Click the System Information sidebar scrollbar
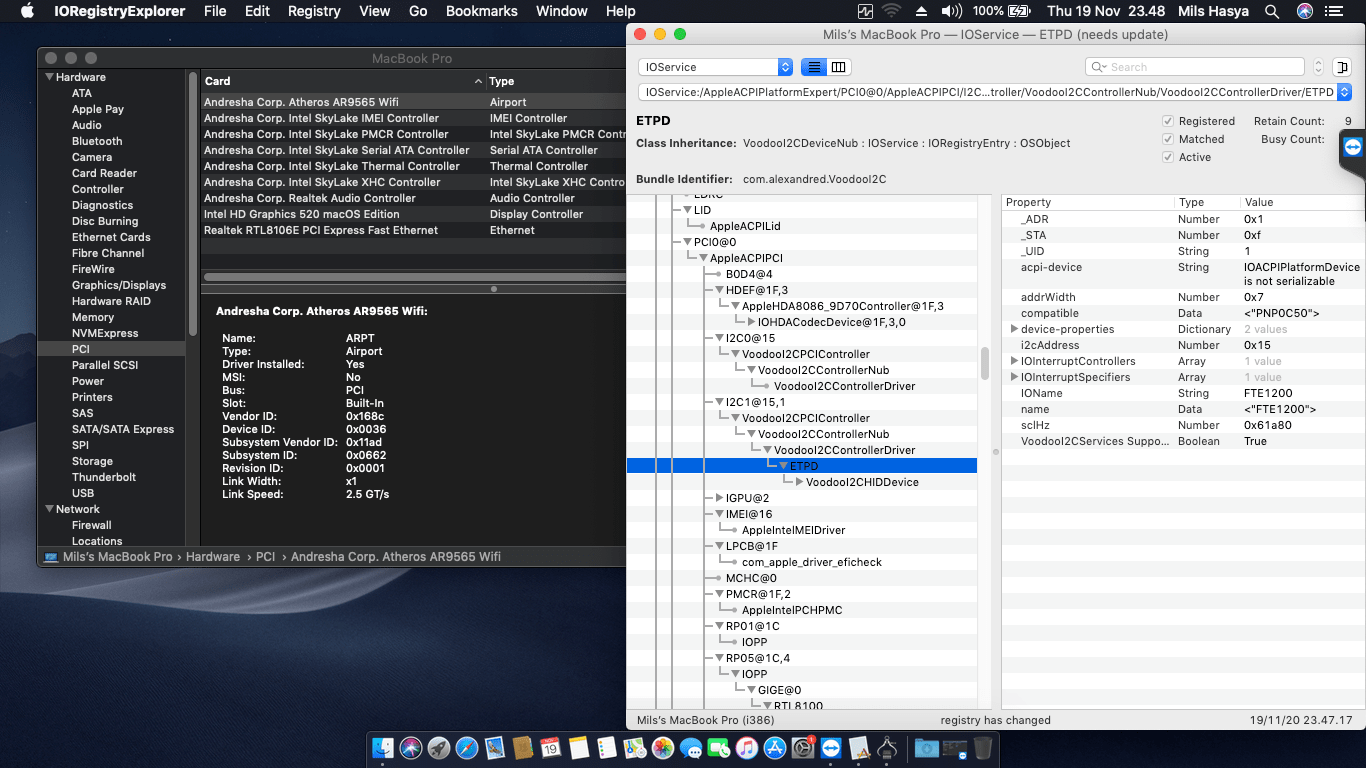Image resolution: width=1366 pixels, height=768 pixels. pos(192,203)
